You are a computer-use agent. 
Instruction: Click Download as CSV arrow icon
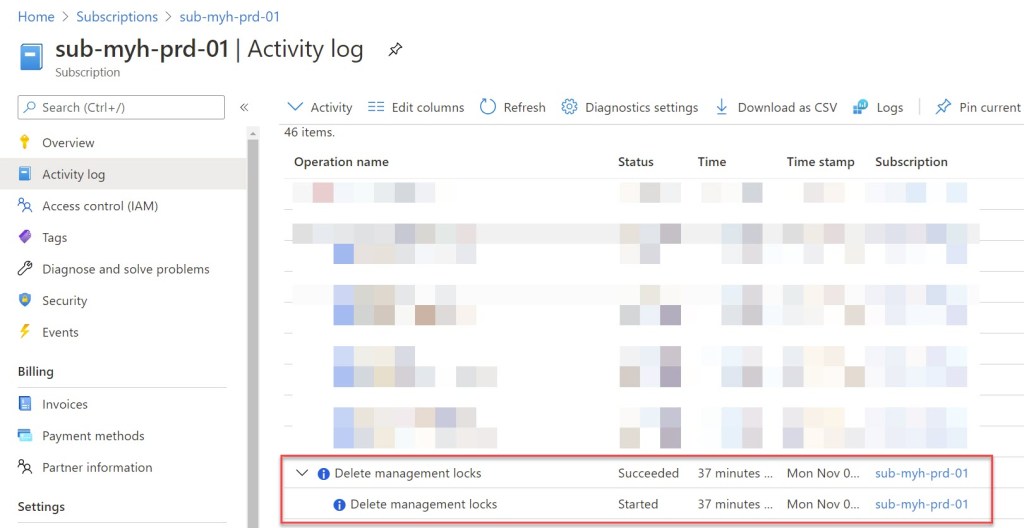(x=721, y=107)
